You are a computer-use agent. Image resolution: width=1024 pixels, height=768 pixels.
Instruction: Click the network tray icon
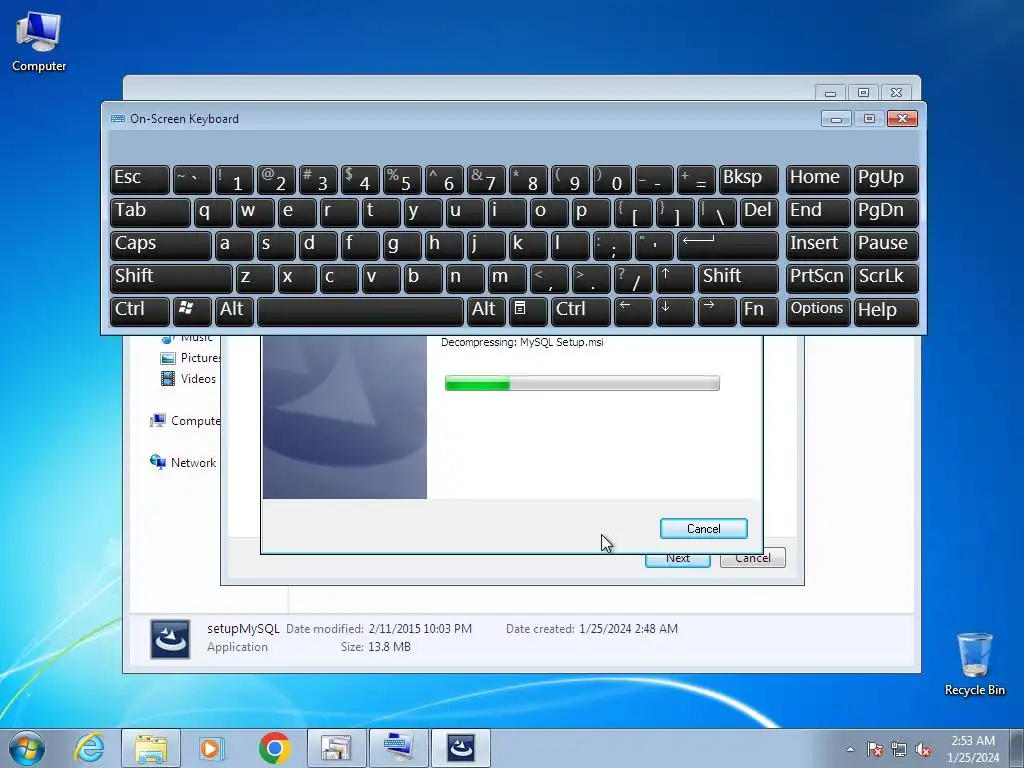899,749
